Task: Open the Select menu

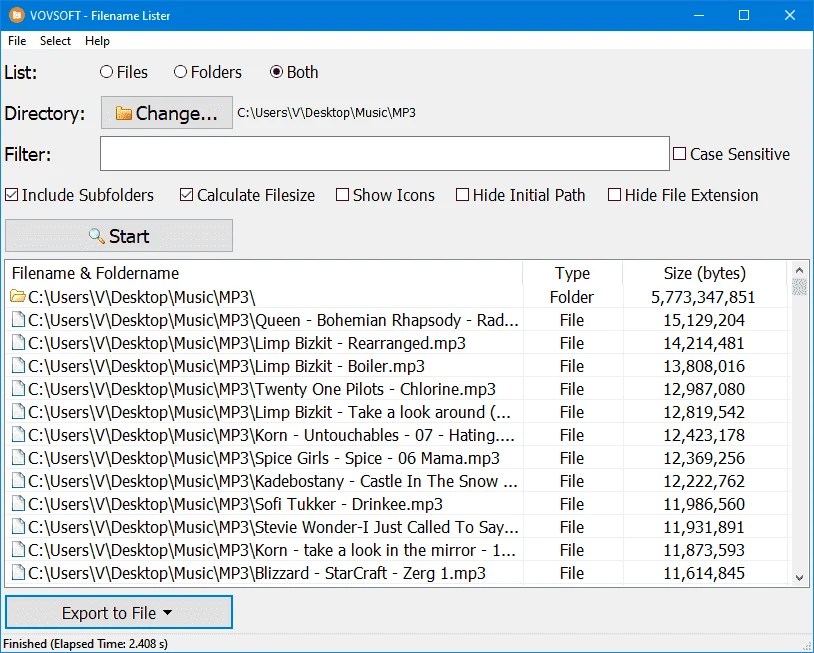Action: pos(55,40)
